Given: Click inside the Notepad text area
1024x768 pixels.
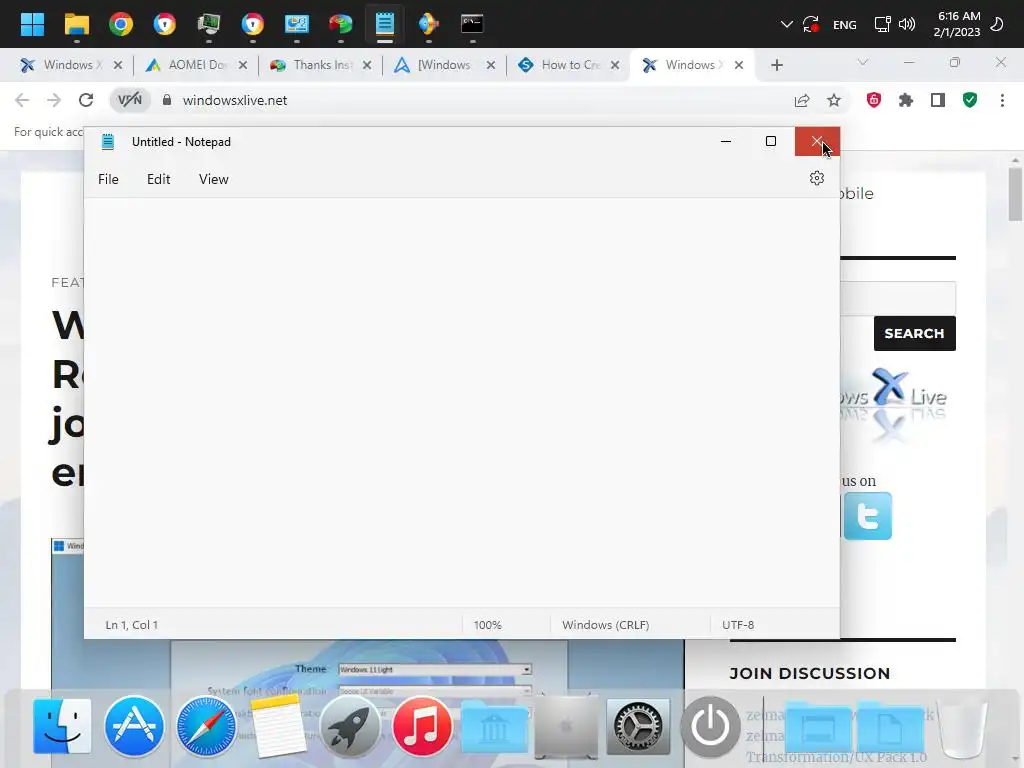Looking at the screenshot, I should (462, 402).
